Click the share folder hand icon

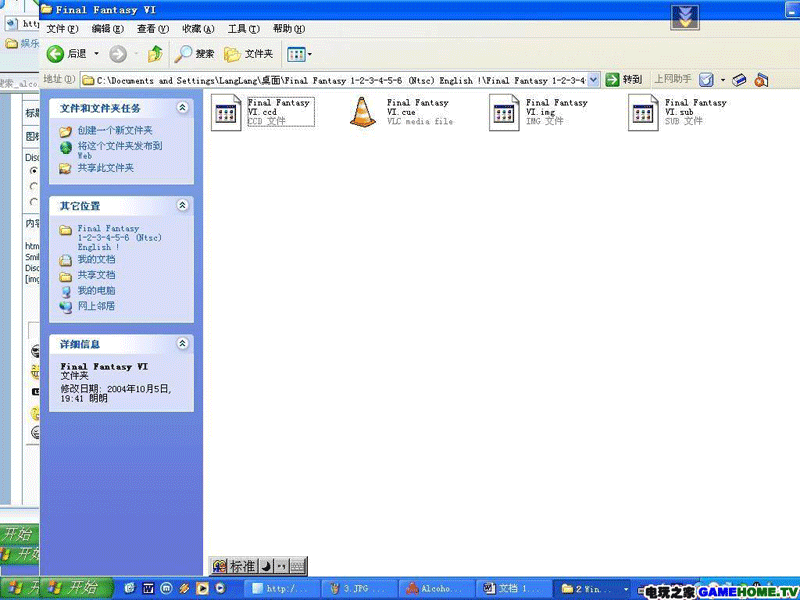point(65,168)
